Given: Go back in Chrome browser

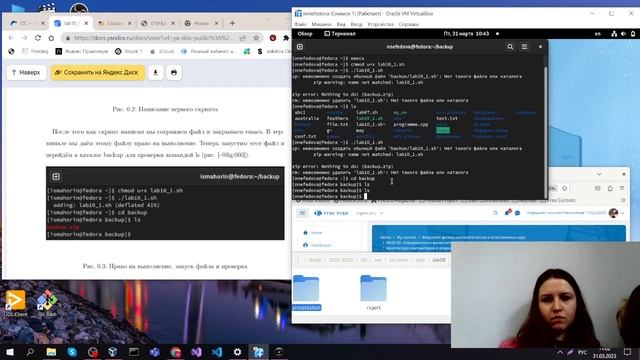Looking at the screenshot, I should click(11, 38).
